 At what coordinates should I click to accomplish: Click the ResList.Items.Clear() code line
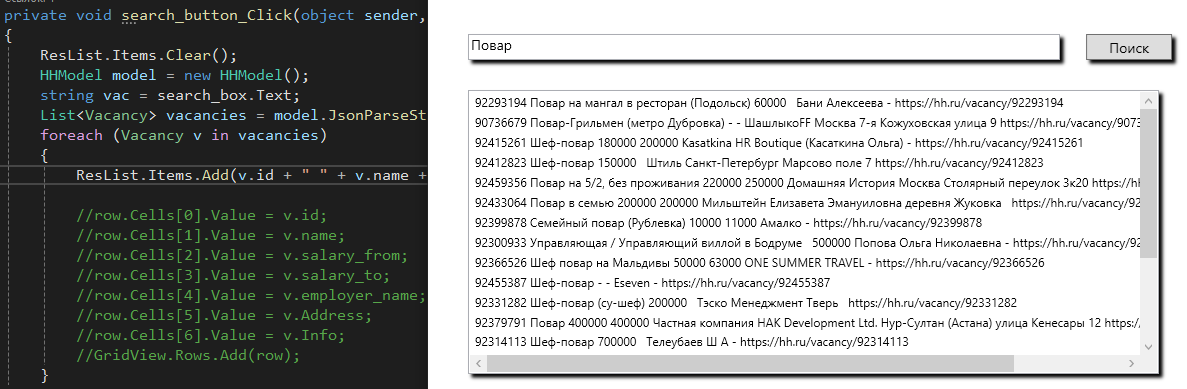[x=139, y=56]
